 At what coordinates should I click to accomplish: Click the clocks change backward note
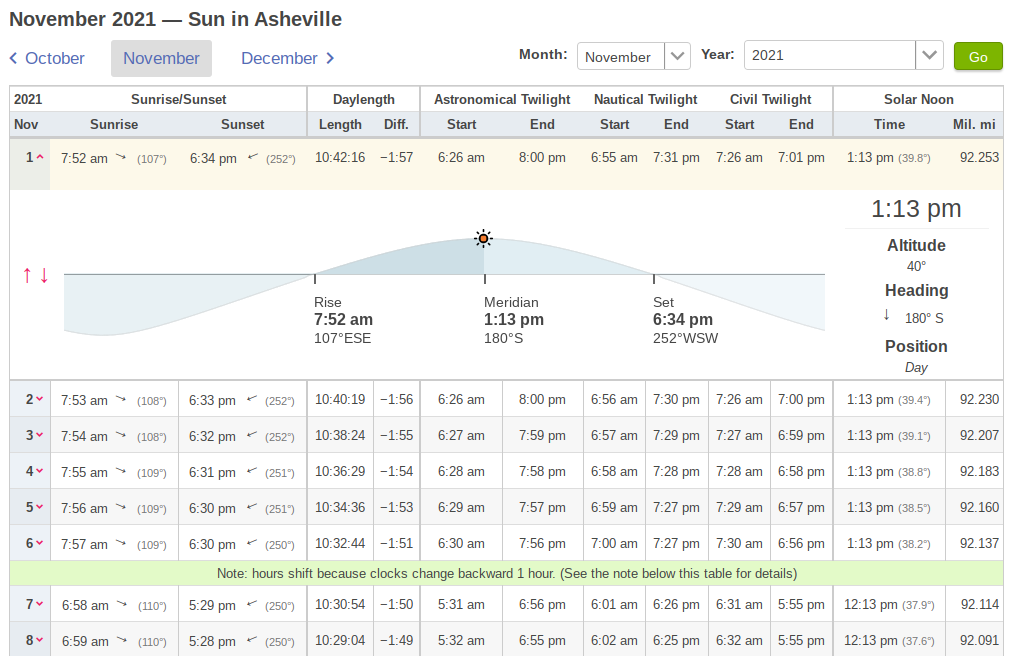pyautogui.click(x=506, y=573)
